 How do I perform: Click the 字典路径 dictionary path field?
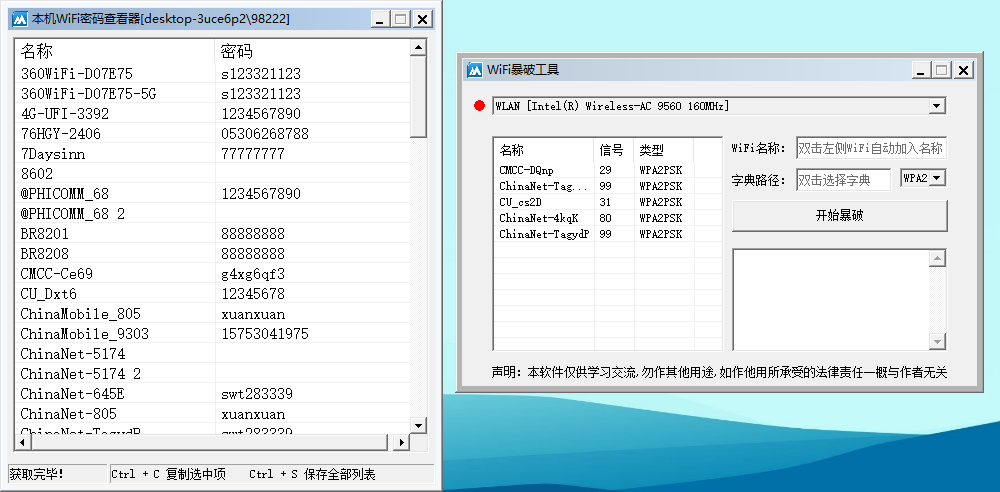[842, 180]
